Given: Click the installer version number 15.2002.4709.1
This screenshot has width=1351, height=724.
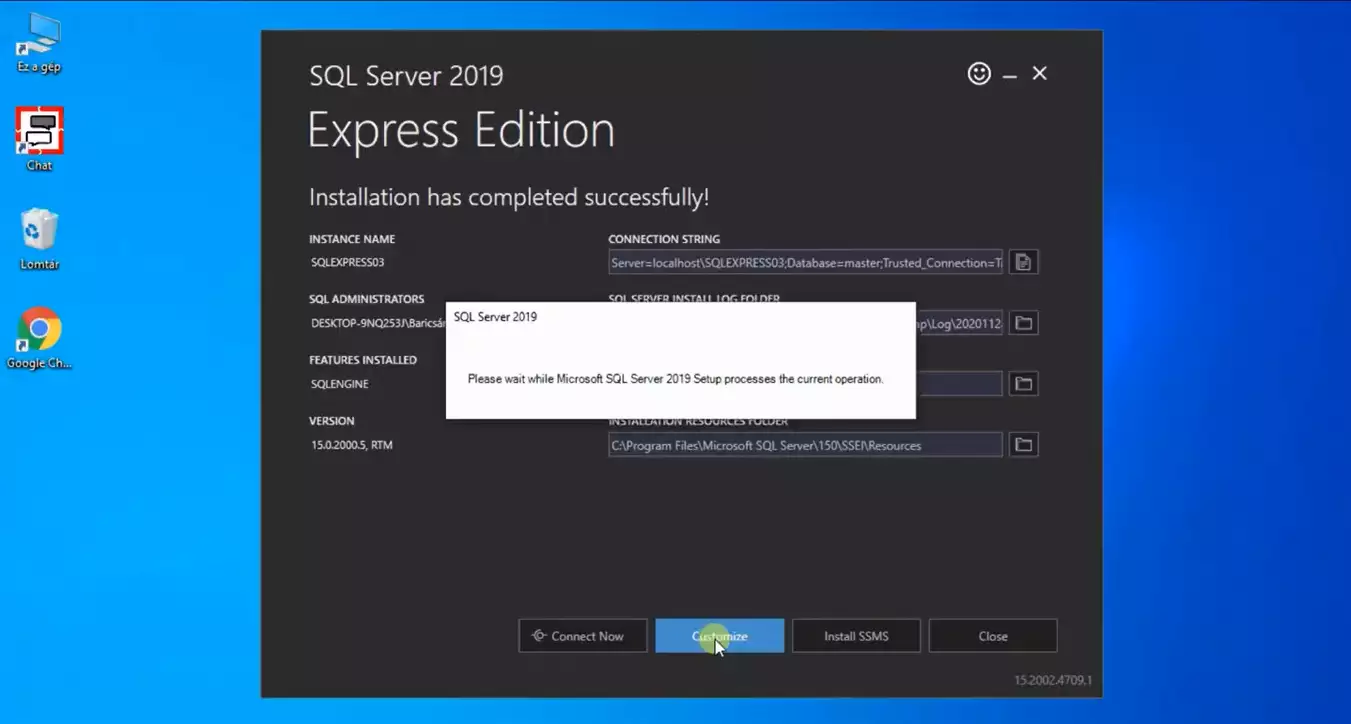Looking at the screenshot, I should 1053,680.
